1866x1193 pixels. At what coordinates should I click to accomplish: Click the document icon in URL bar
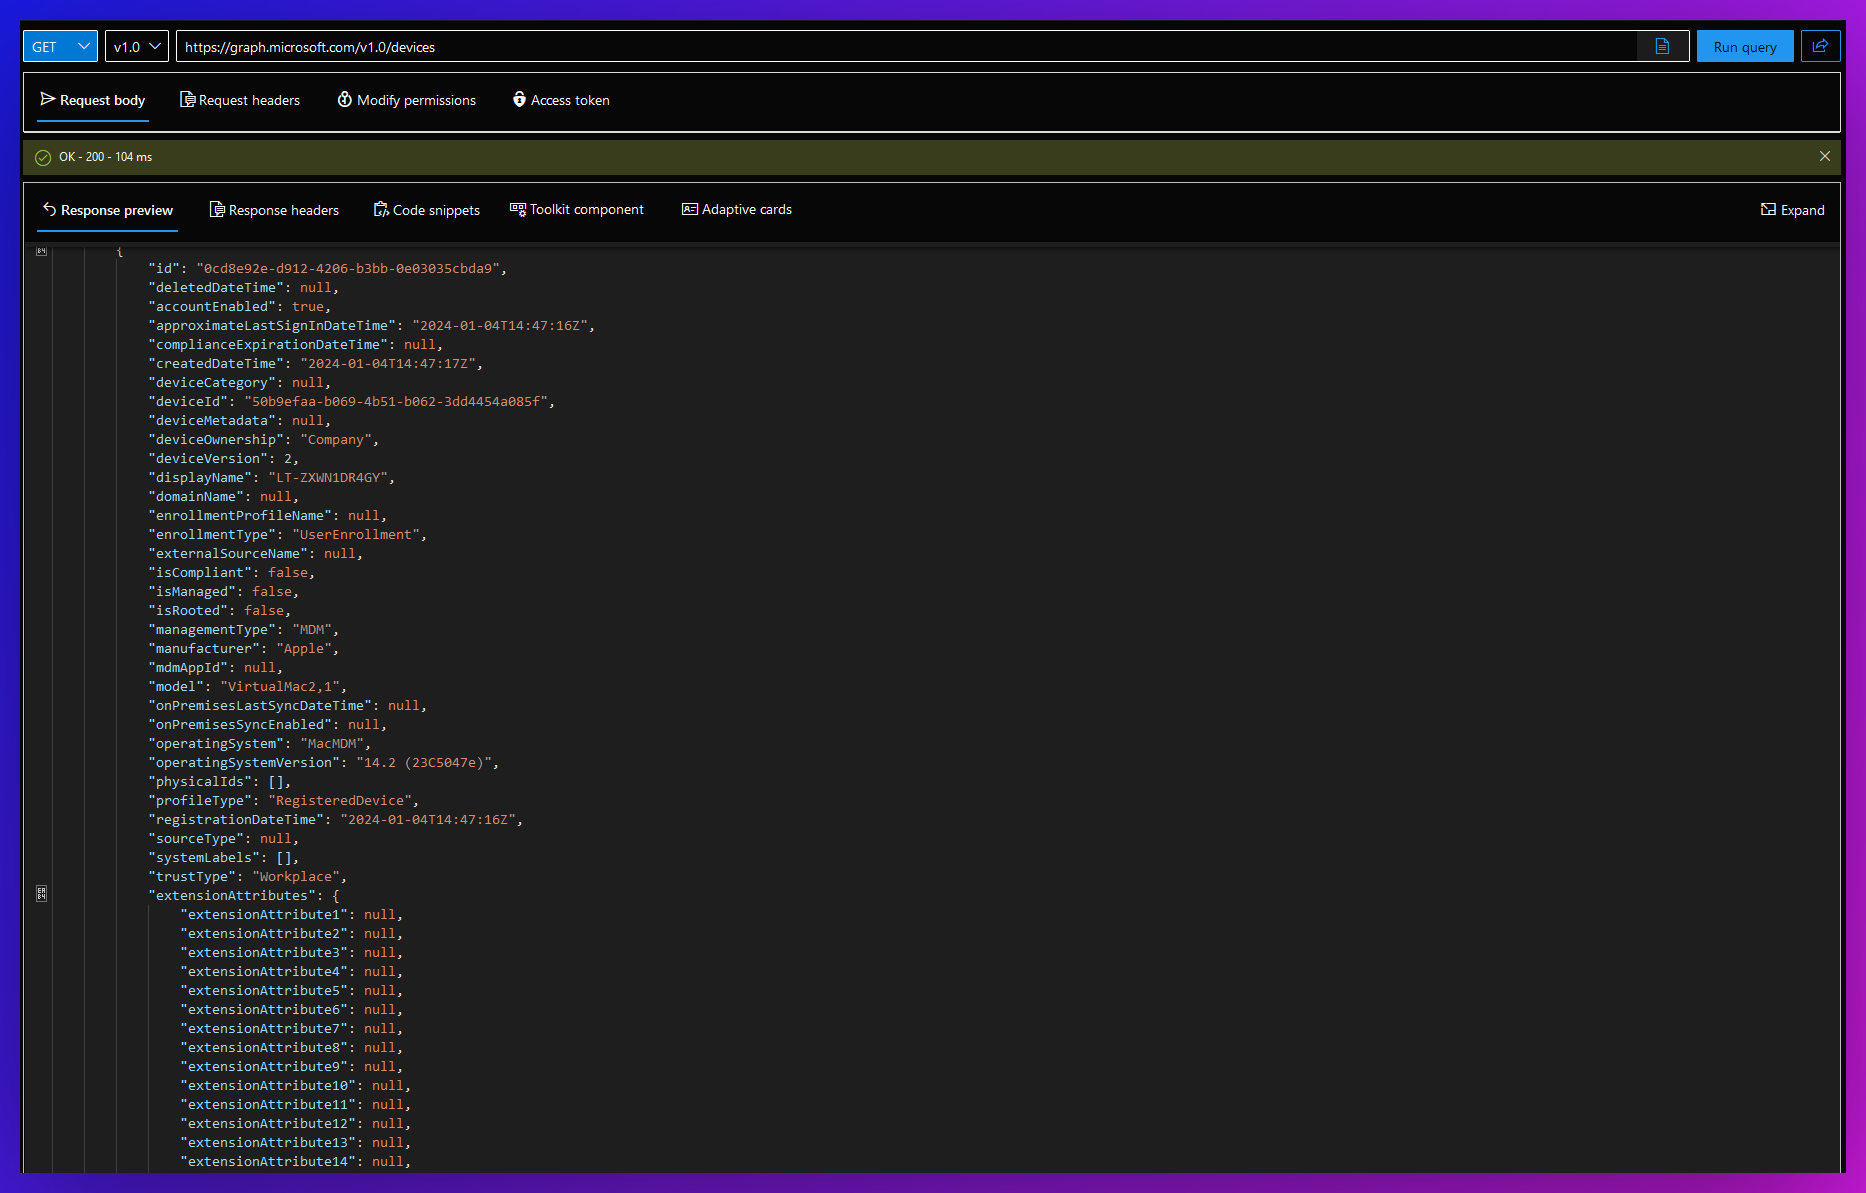[1662, 46]
